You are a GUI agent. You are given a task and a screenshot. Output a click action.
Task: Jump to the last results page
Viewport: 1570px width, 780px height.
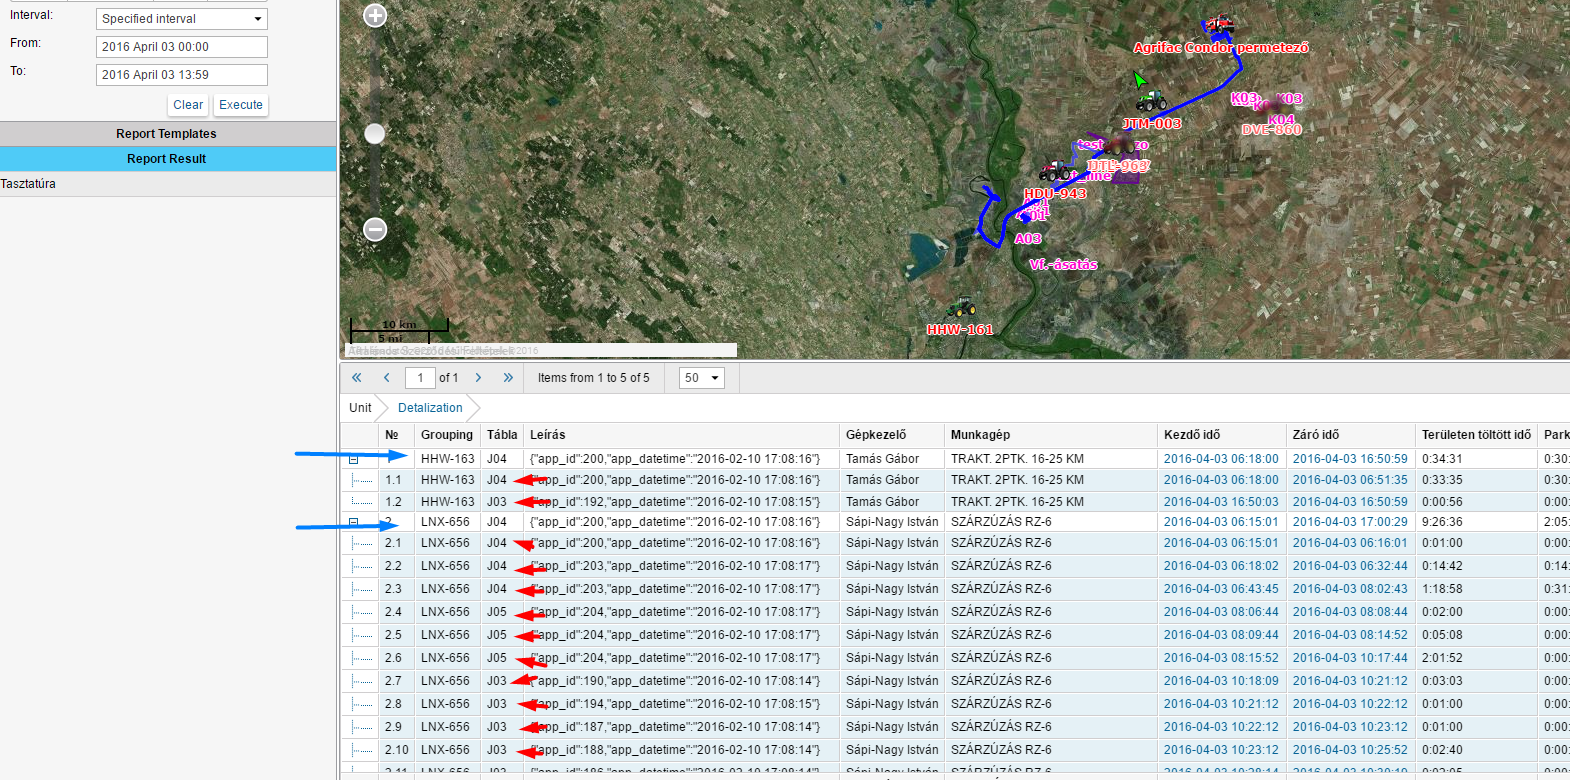point(508,378)
